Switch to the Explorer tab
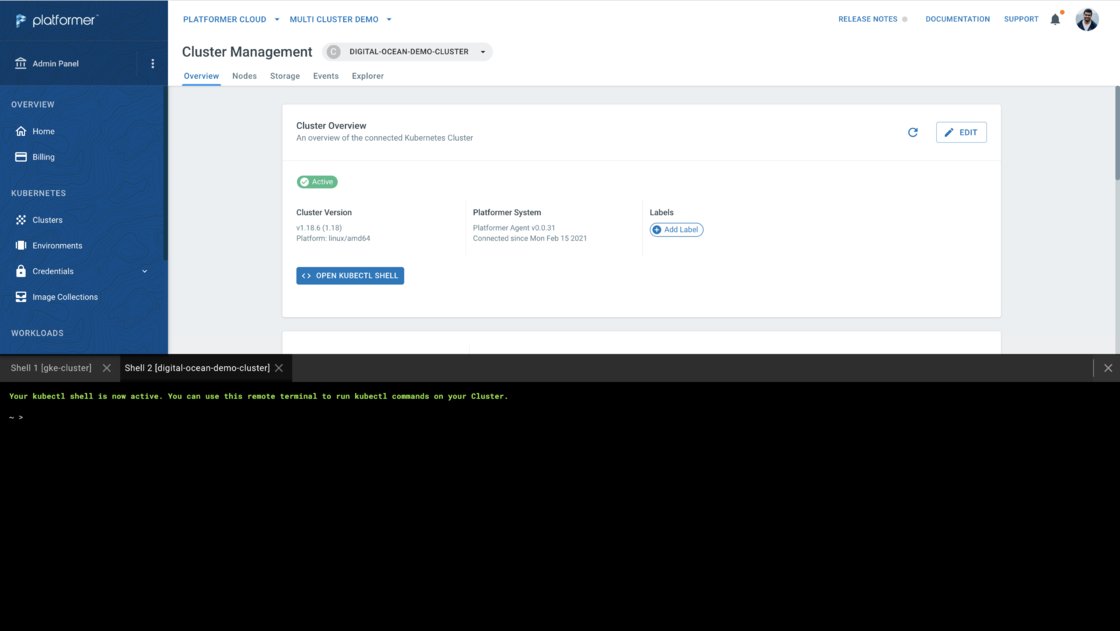Screen dimensions: 1120x631 coord(368,76)
